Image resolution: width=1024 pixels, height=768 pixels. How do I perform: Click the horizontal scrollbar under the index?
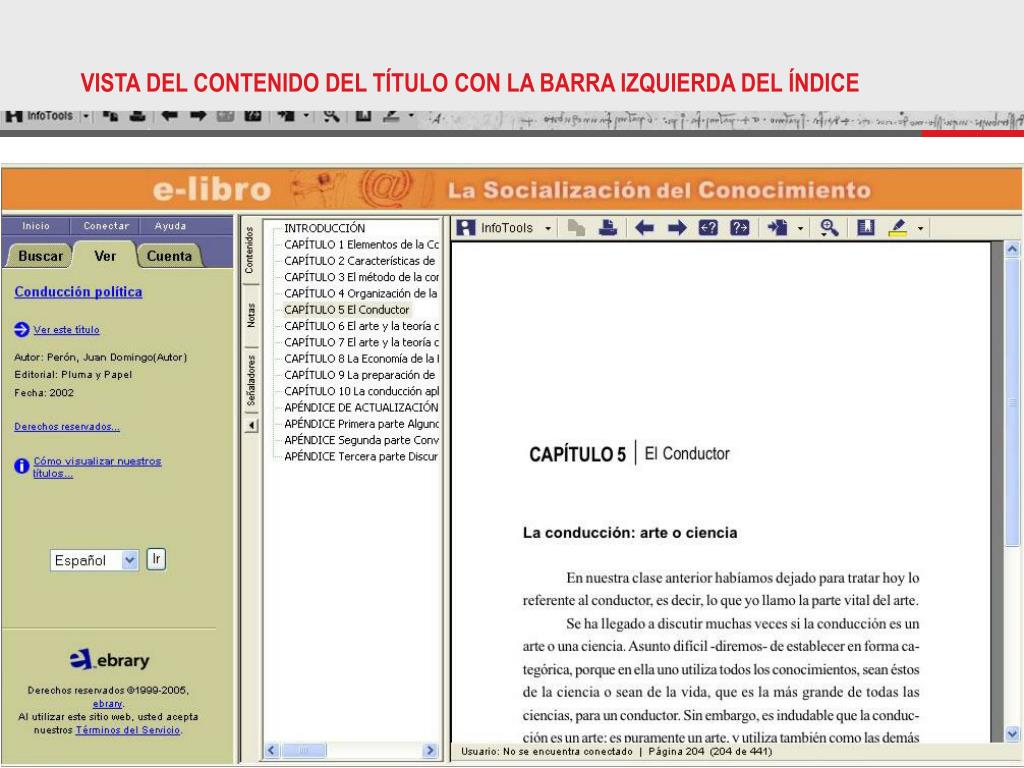click(350, 750)
